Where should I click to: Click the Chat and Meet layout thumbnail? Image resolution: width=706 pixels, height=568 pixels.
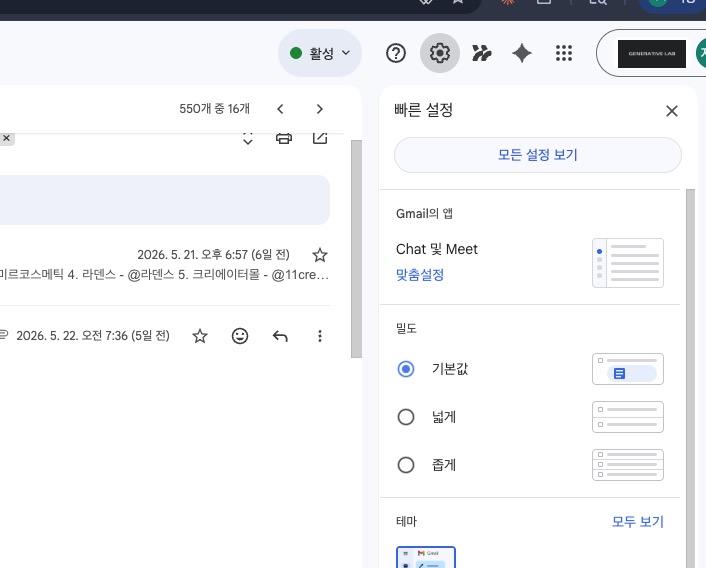pyautogui.click(x=628, y=263)
